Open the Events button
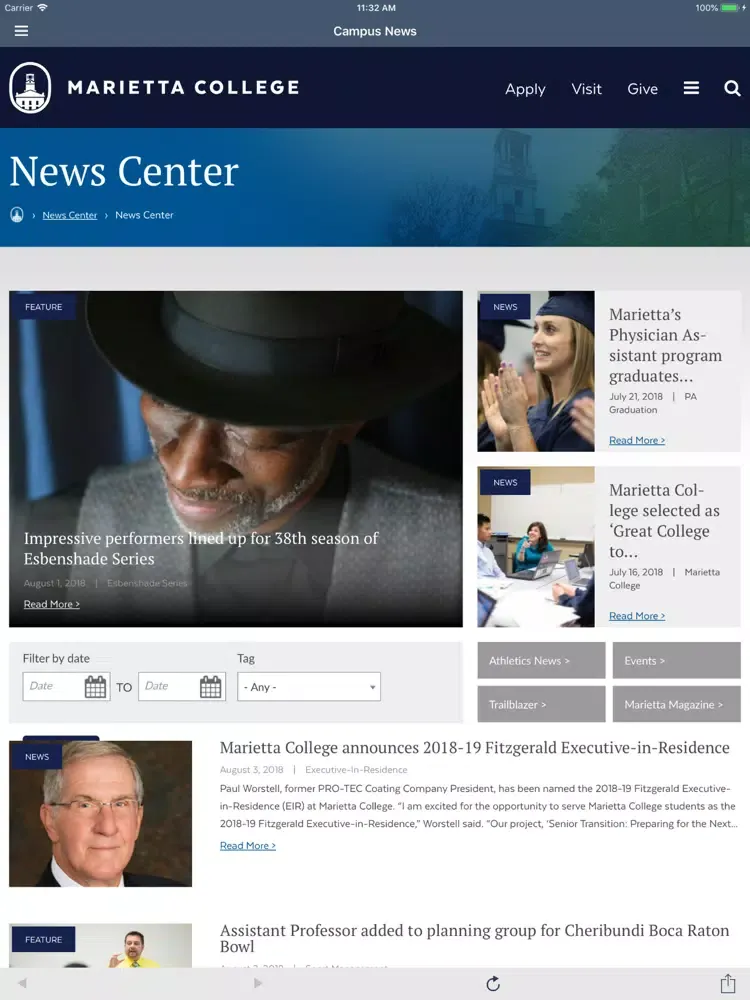 coord(676,660)
